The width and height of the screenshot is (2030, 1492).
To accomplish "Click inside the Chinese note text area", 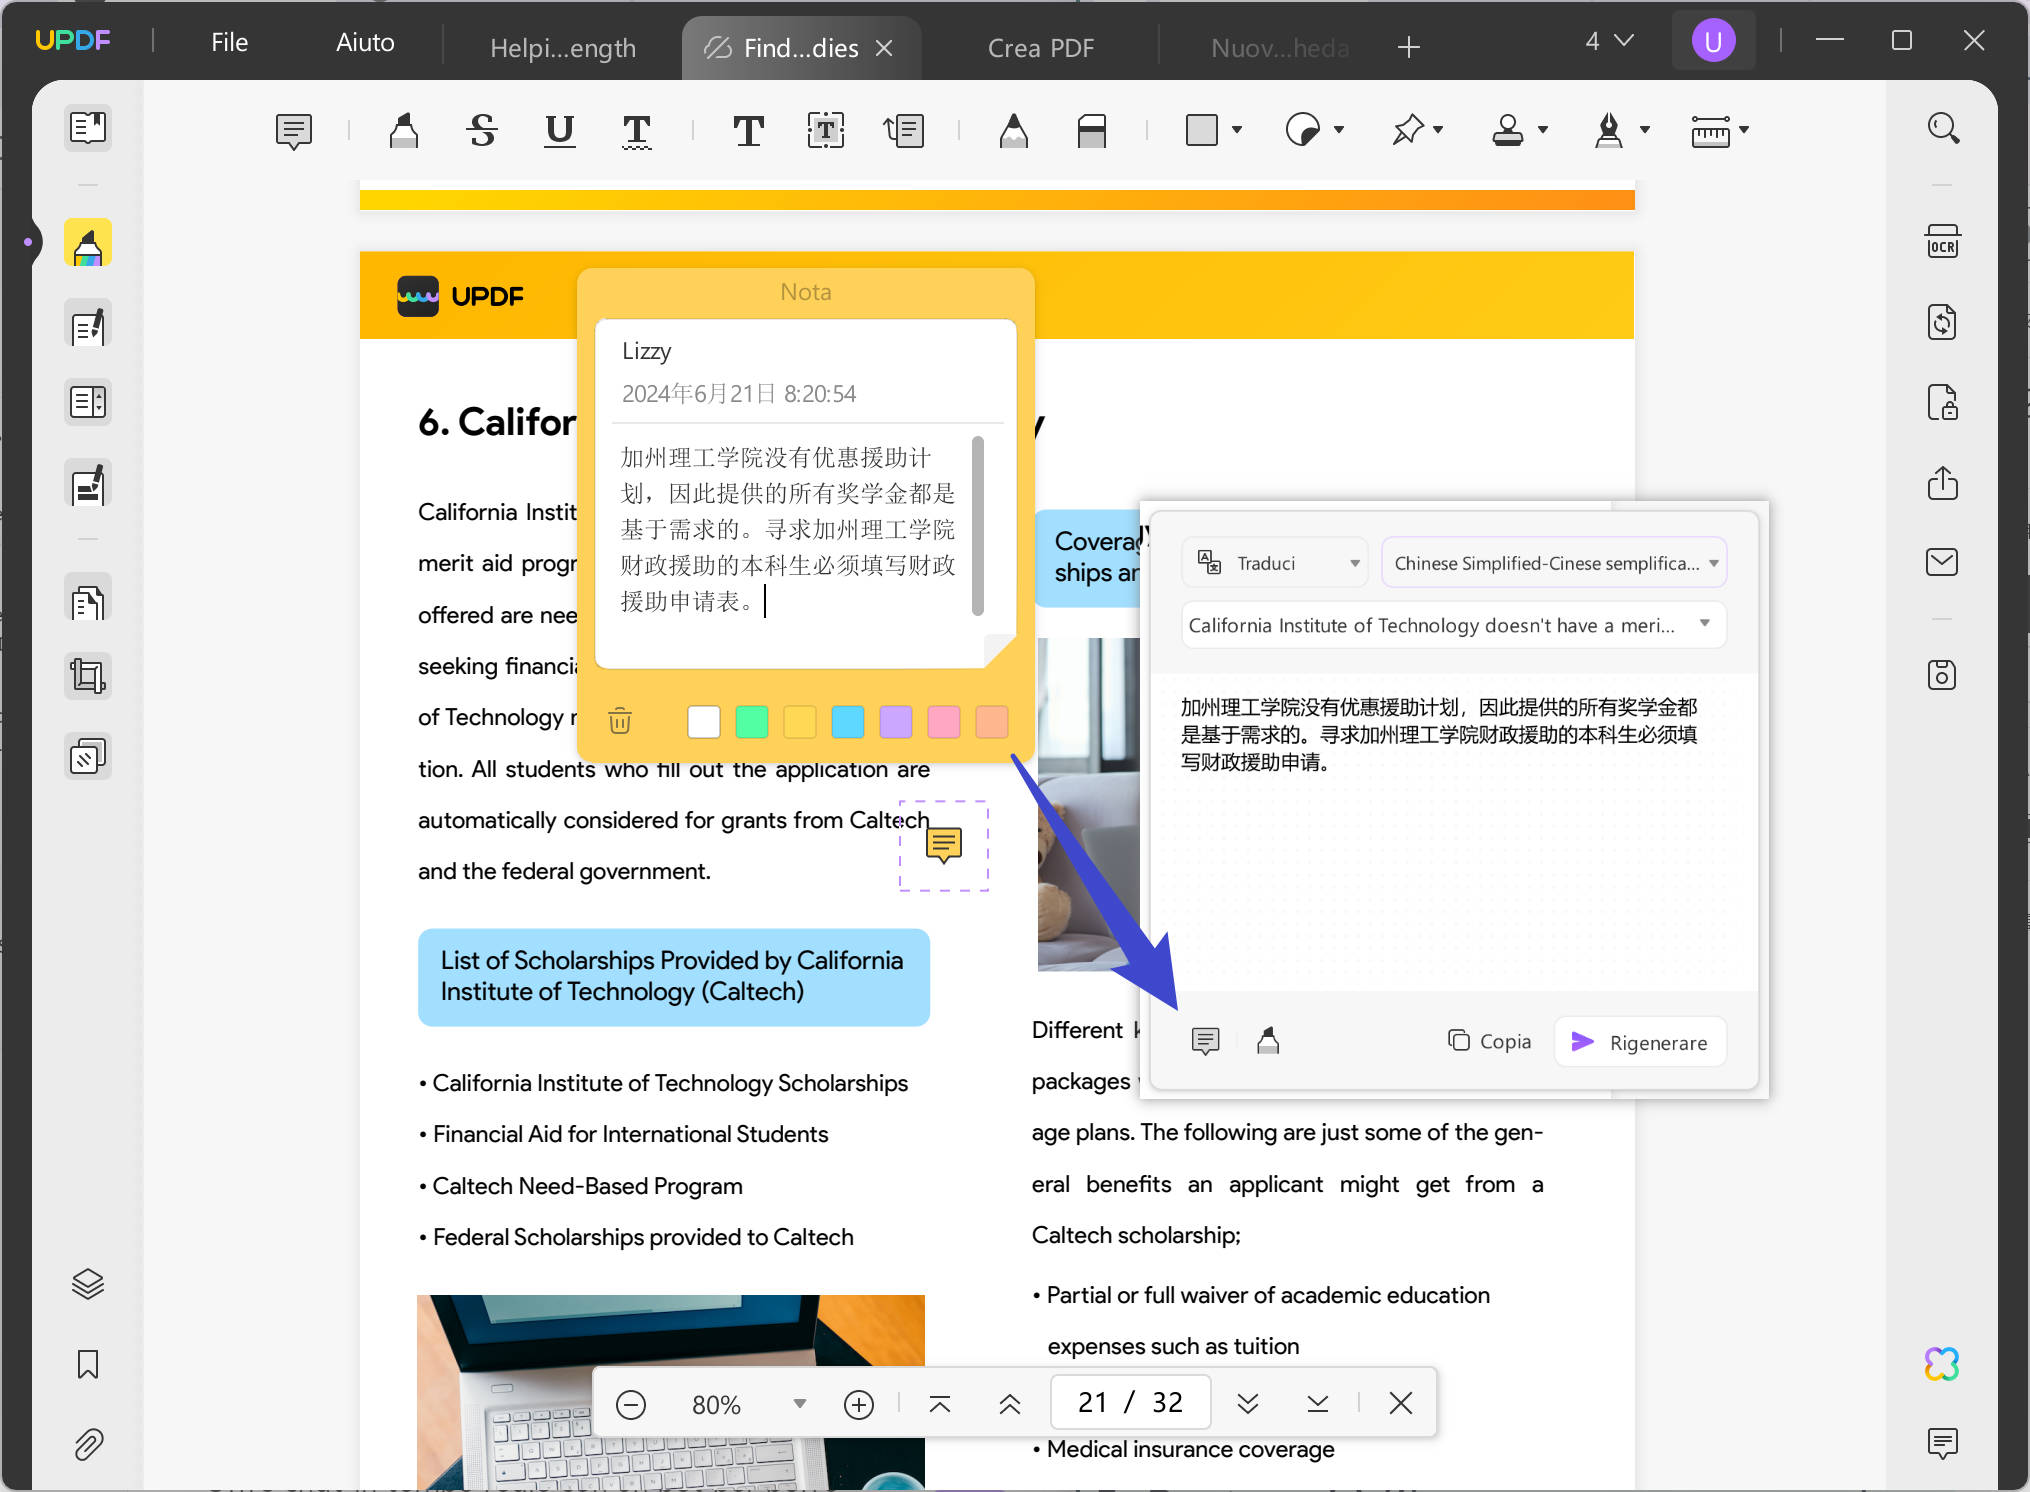I will pos(790,530).
